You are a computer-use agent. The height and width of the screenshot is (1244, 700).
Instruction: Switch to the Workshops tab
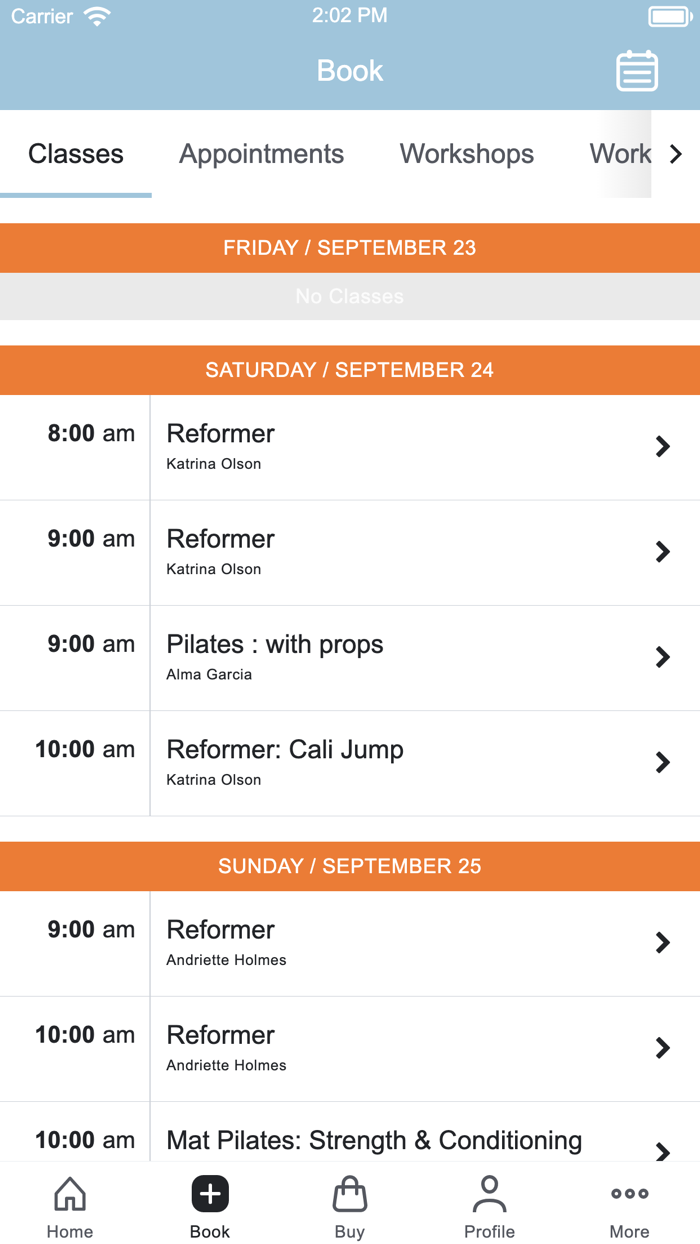click(467, 154)
